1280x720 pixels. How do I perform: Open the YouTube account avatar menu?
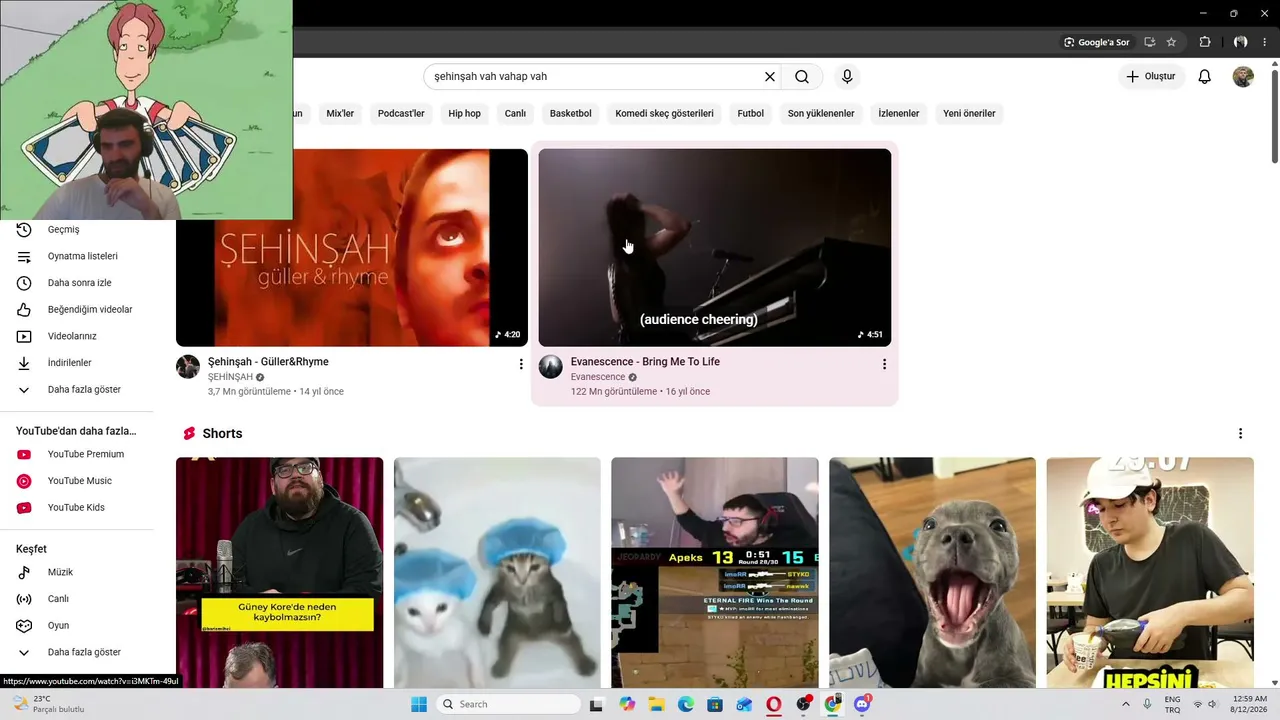point(1243,77)
